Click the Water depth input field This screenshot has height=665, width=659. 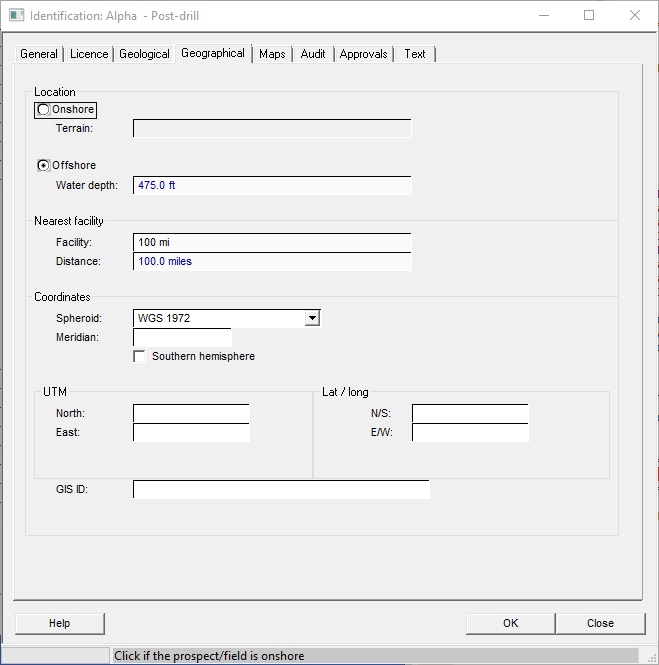tap(272, 186)
